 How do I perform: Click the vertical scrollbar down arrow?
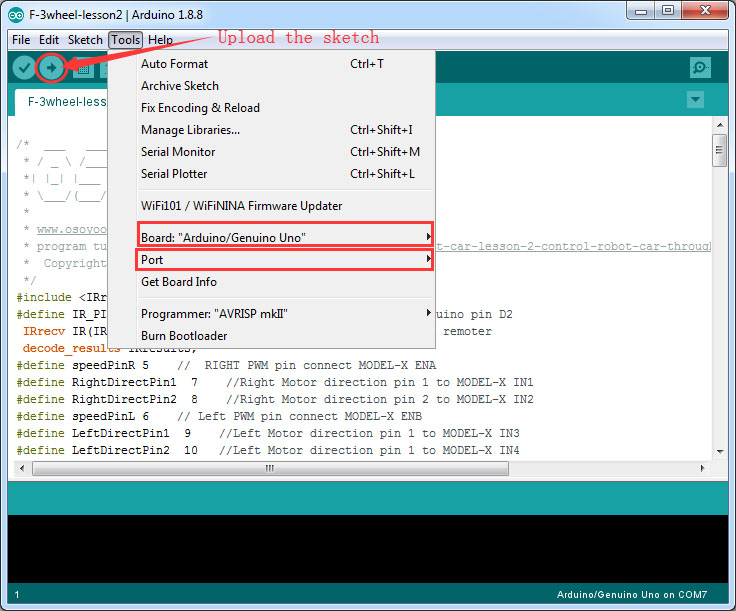tap(720, 451)
